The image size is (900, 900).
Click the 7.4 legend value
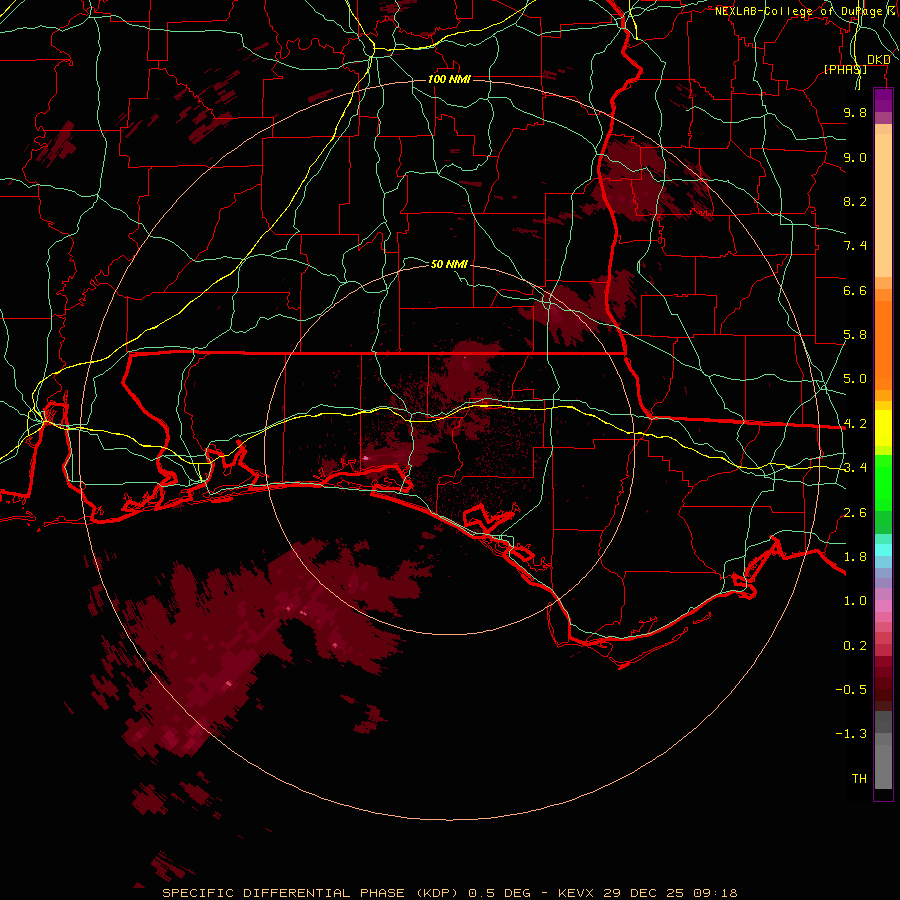tap(855, 246)
